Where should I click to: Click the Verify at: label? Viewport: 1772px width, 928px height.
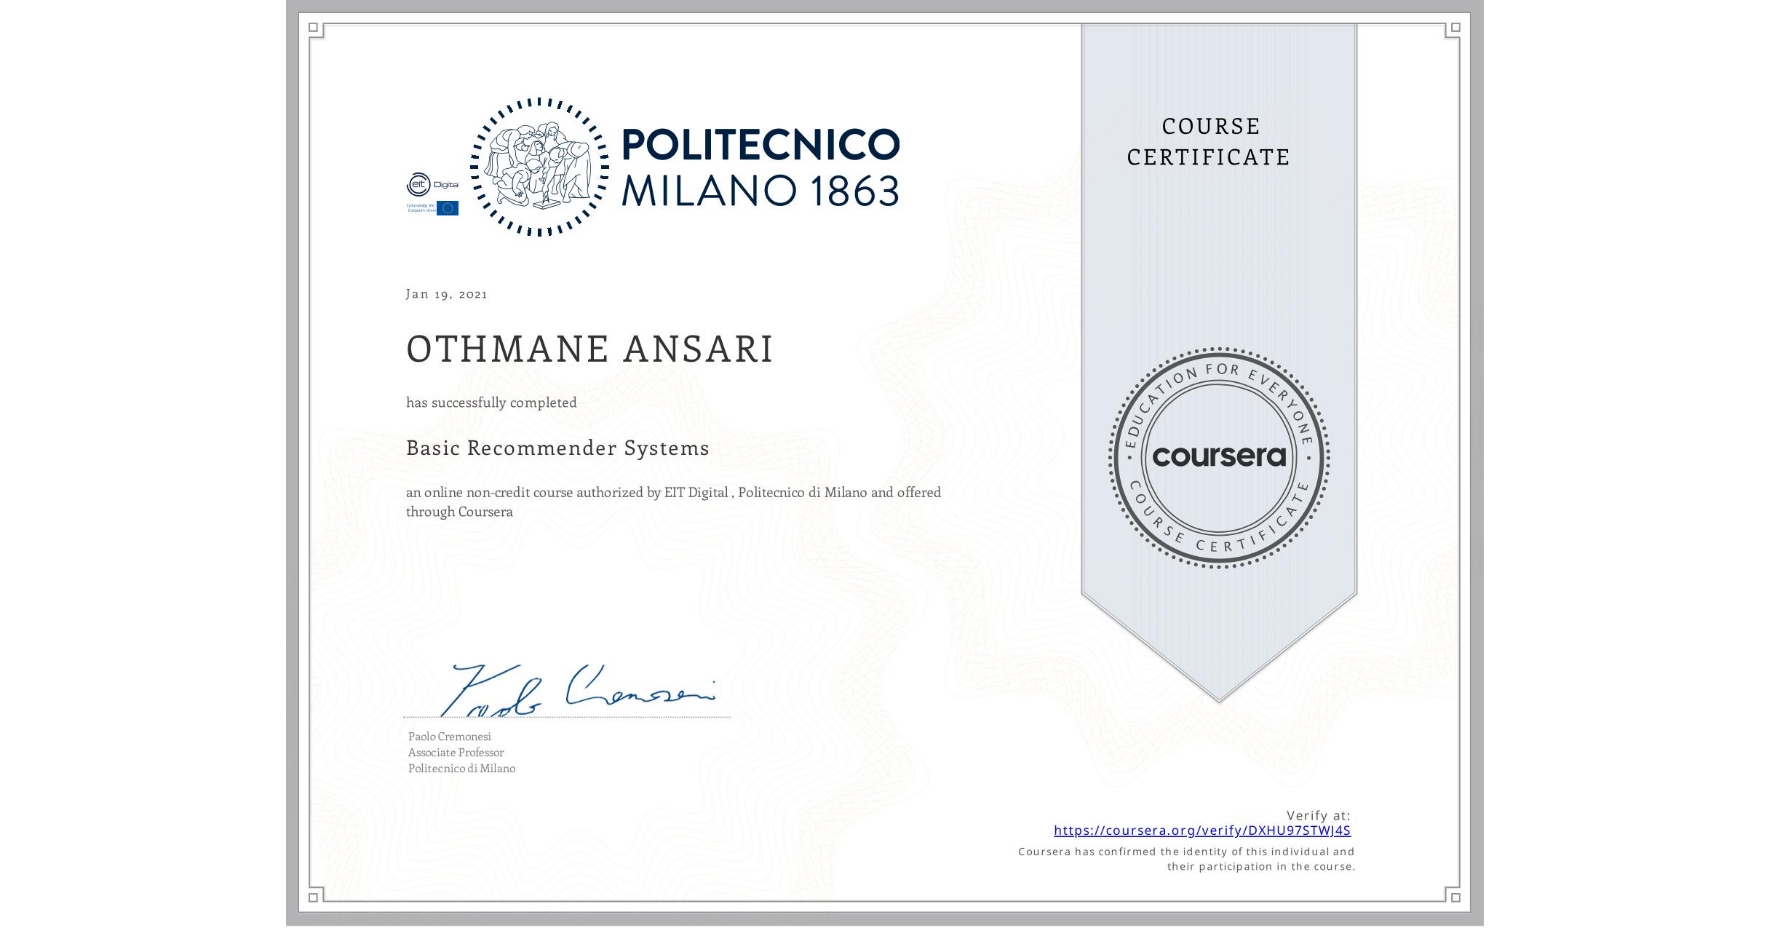1317,816
